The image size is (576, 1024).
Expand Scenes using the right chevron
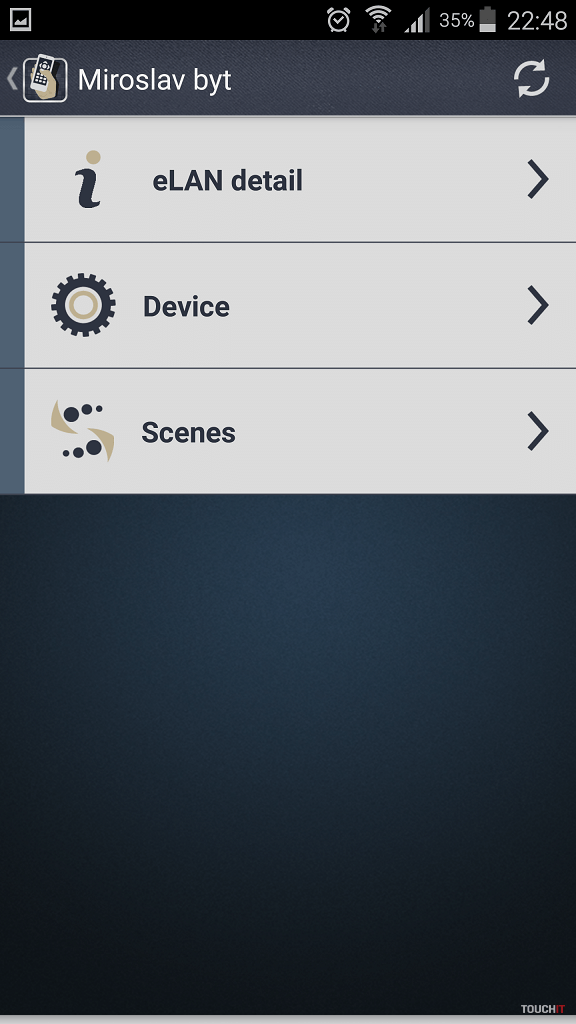(537, 431)
